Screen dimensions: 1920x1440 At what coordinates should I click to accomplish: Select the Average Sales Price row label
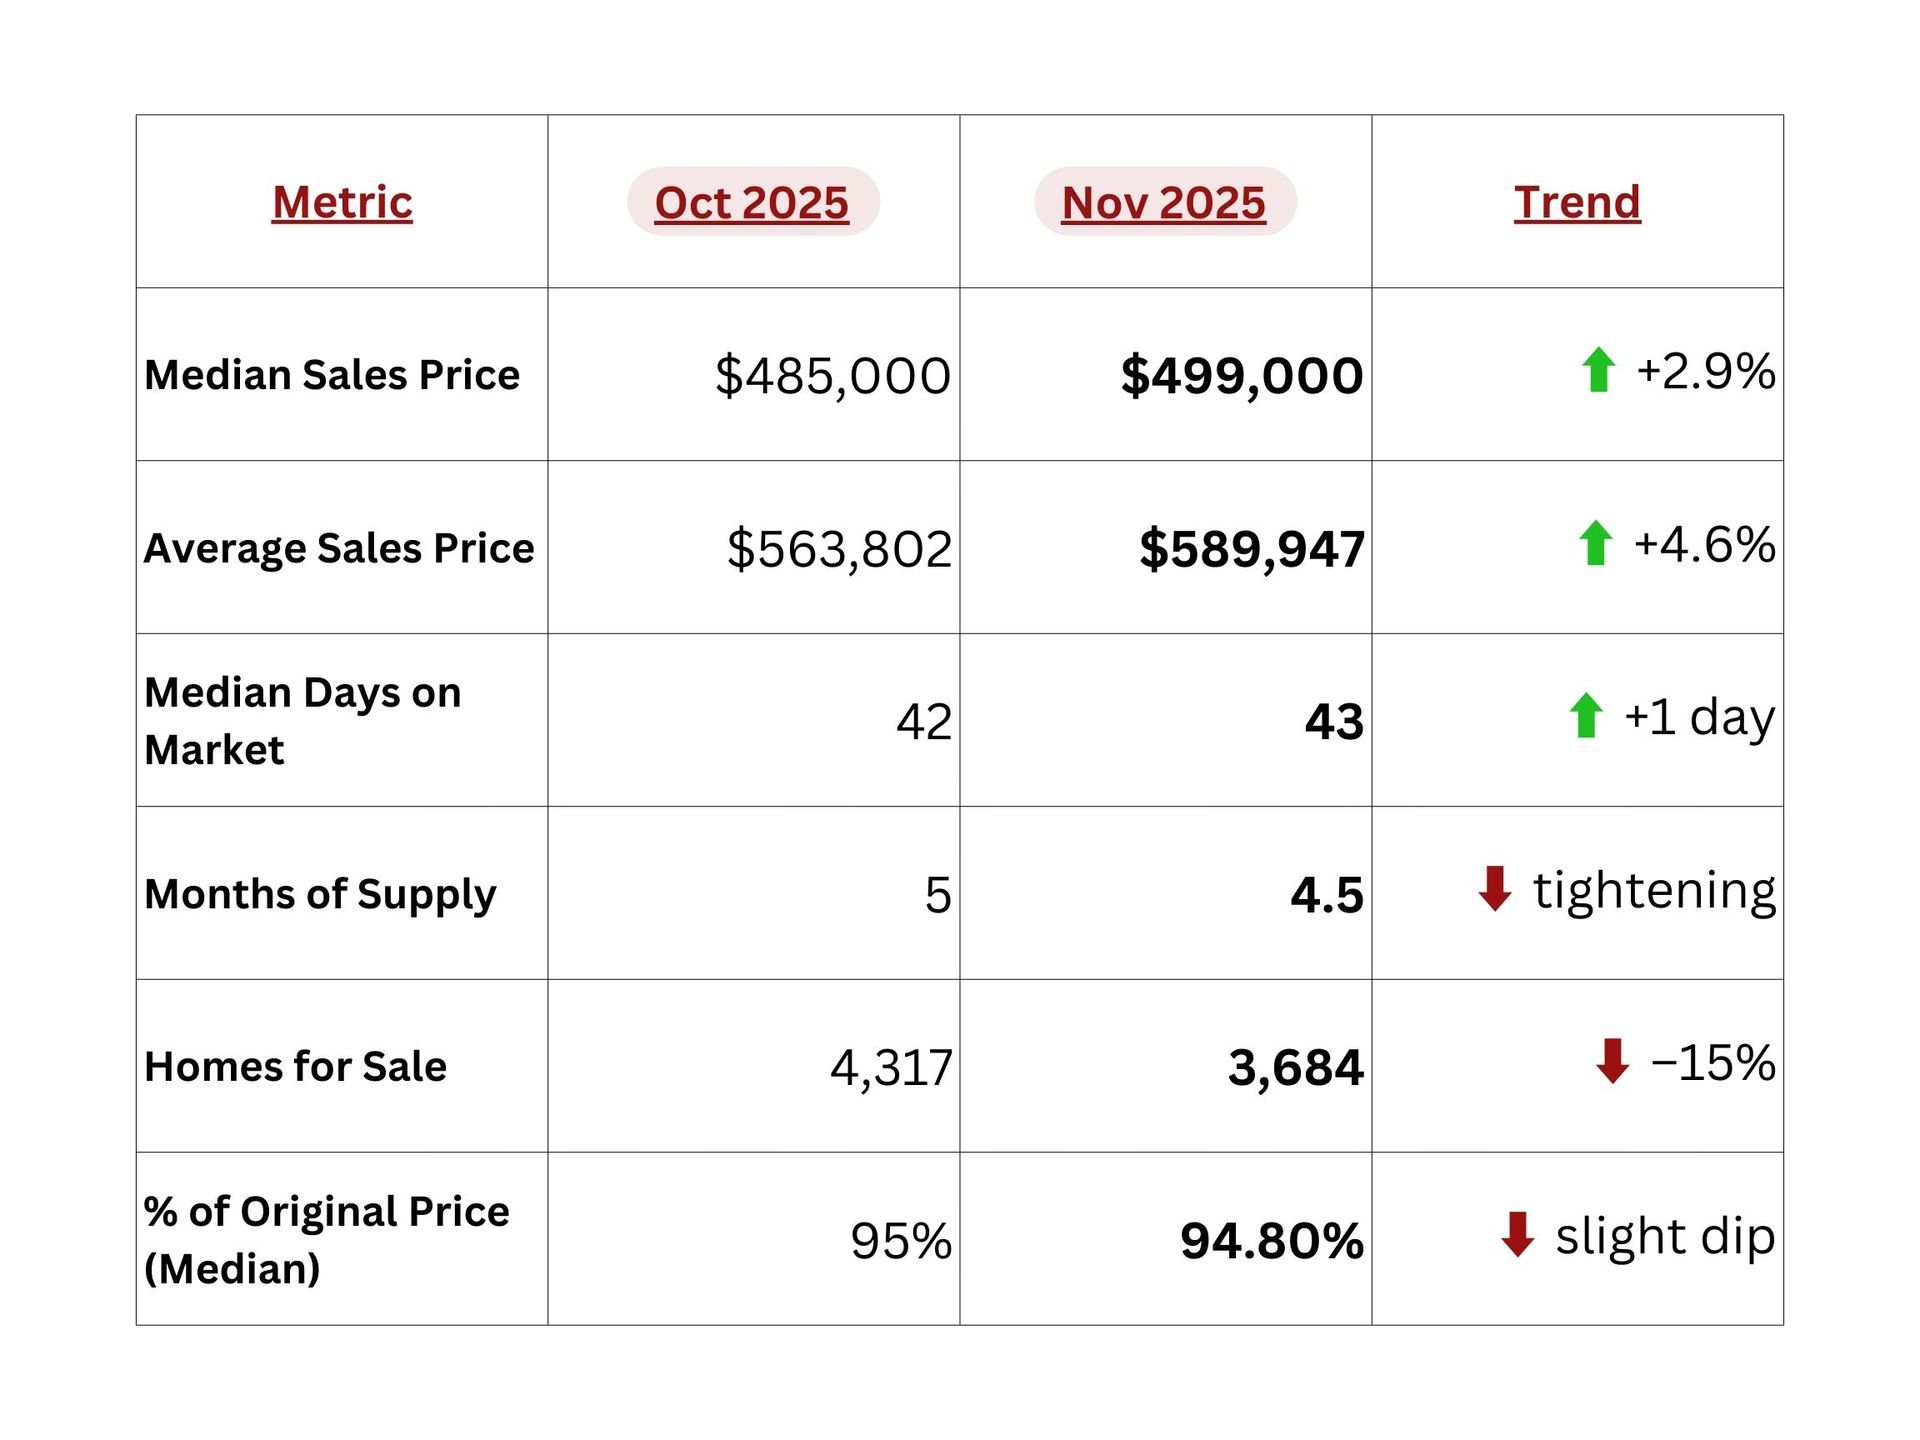click(339, 548)
